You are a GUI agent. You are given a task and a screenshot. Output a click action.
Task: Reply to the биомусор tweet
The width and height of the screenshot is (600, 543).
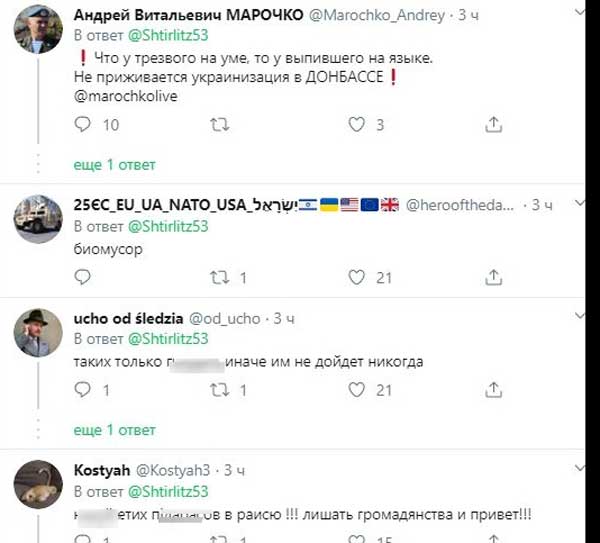[x=84, y=277]
